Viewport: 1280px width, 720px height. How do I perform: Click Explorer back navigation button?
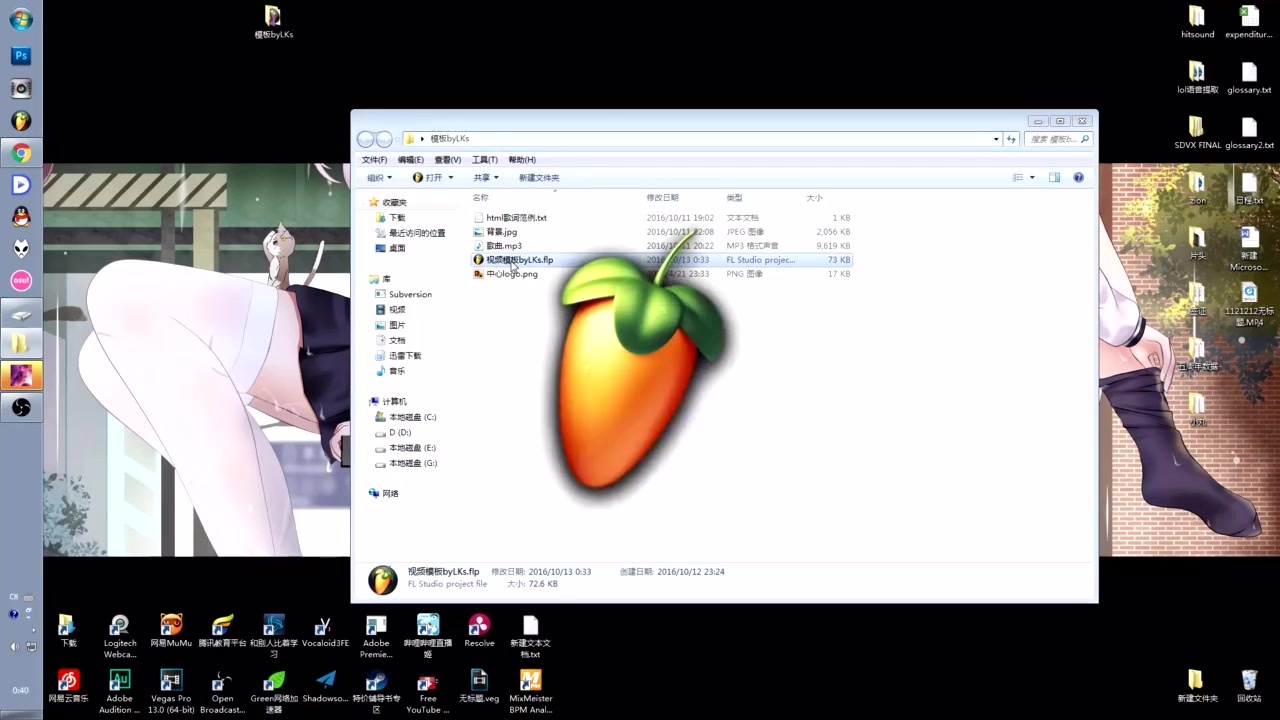tap(366, 139)
